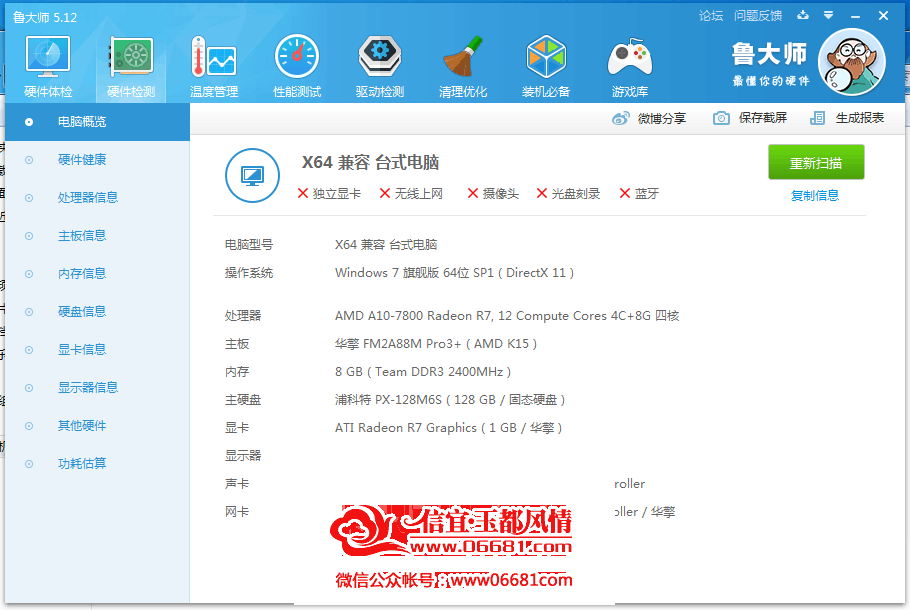Viewport: 910px width, 610px height.
Task: Minimize the 鲁大师 window
Action: tap(855, 17)
